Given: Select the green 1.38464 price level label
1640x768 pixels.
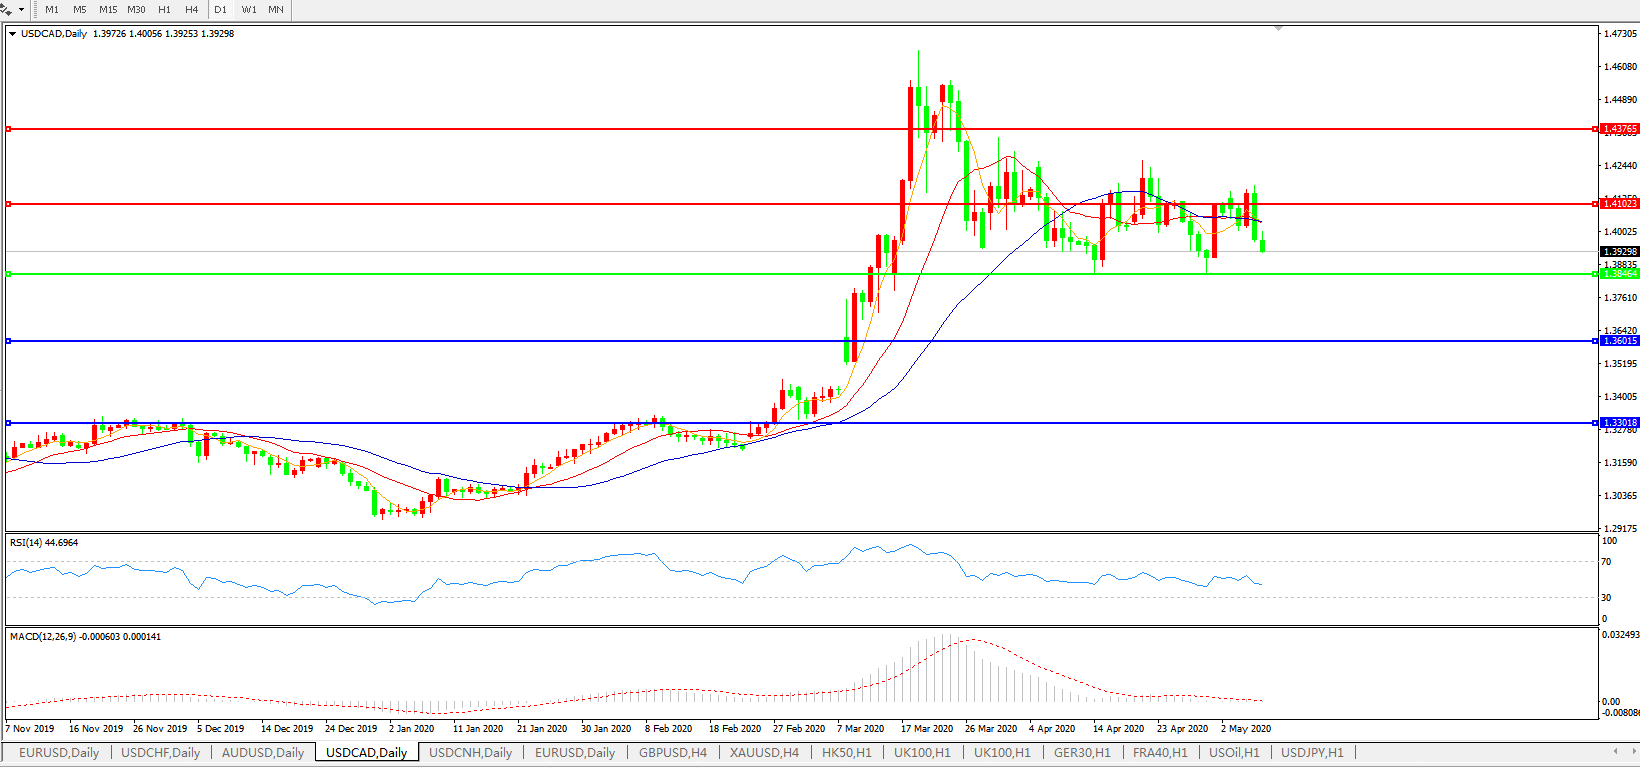Looking at the screenshot, I should [x=1619, y=274].
